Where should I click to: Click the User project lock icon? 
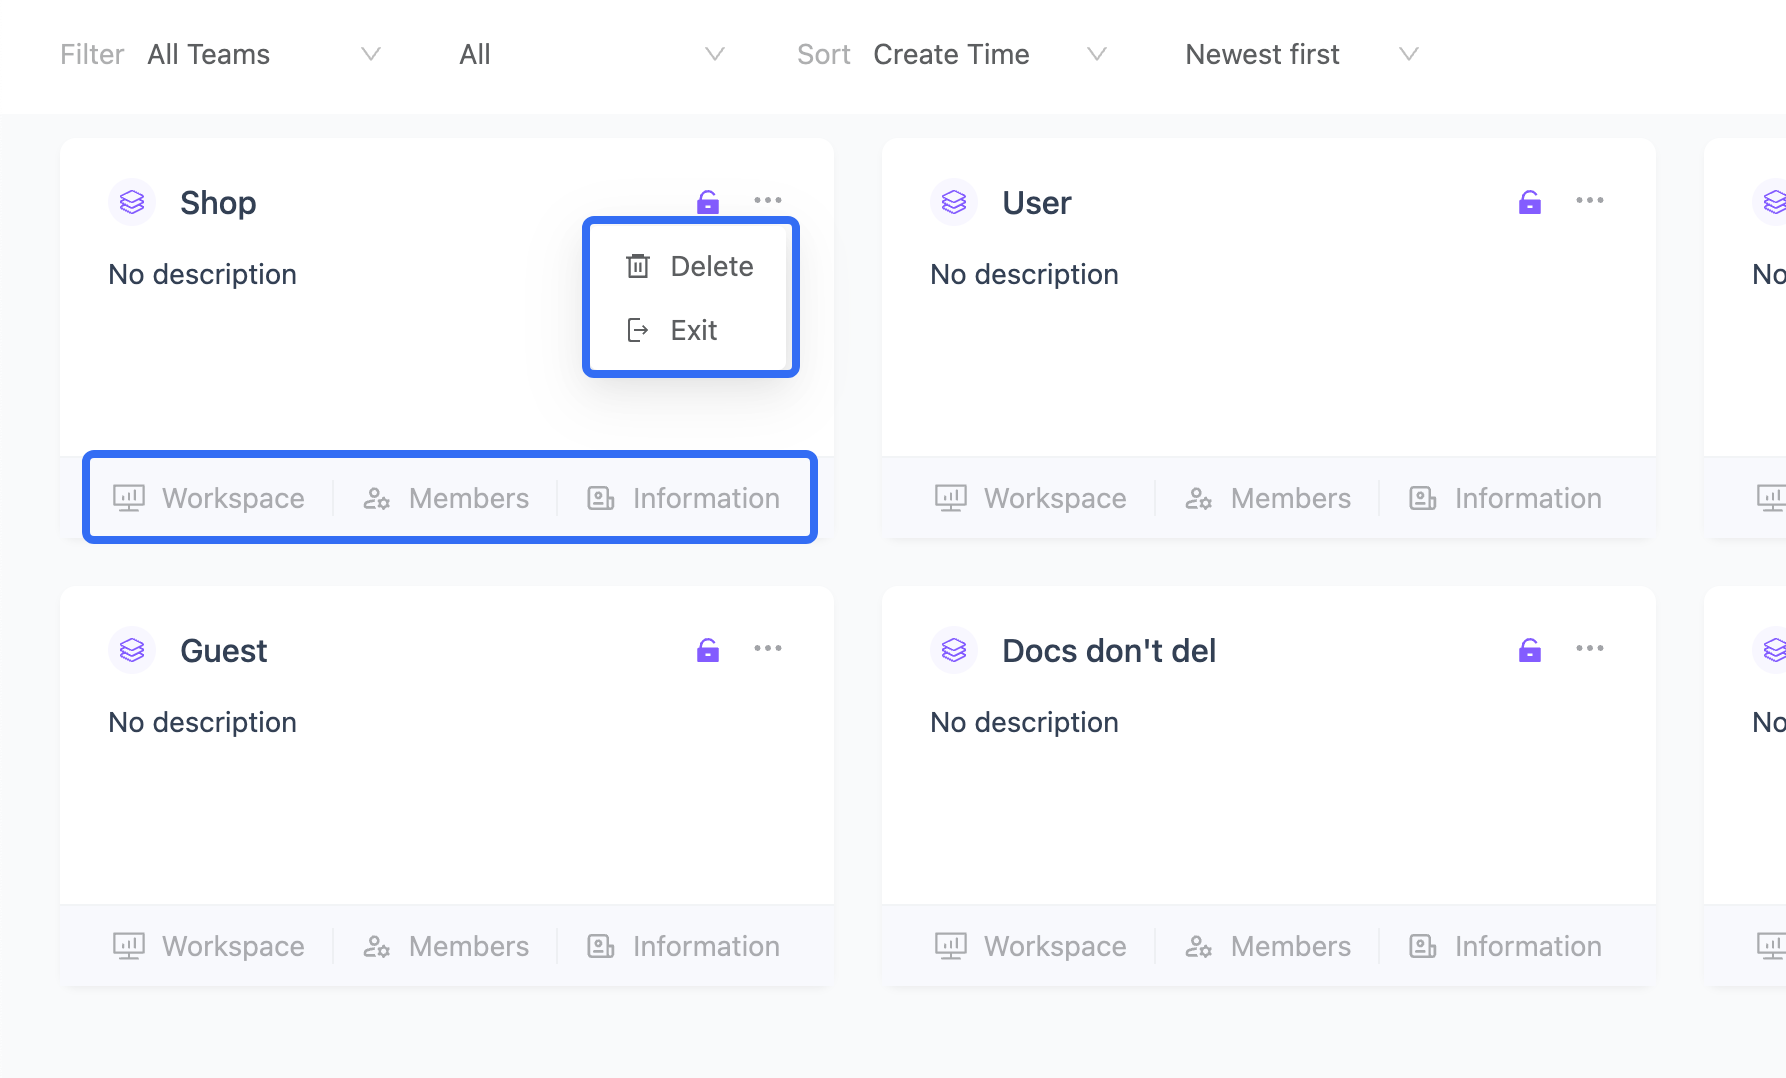[1530, 202]
